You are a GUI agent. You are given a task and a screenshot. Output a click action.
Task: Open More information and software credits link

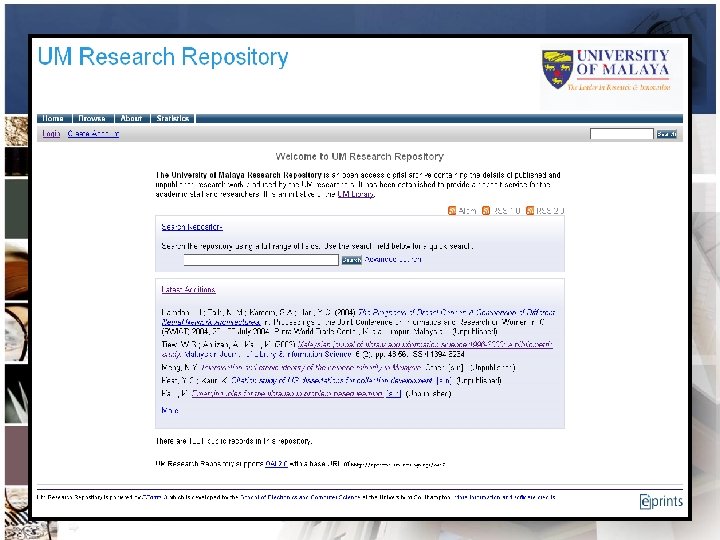click(x=505, y=497)
